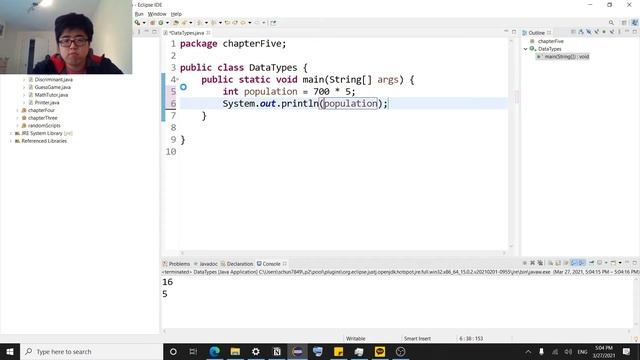Open Sticky Notes icon in taskbar
Image resolution: width=640 pixels, height=360 pixels.
coord(338,351)
